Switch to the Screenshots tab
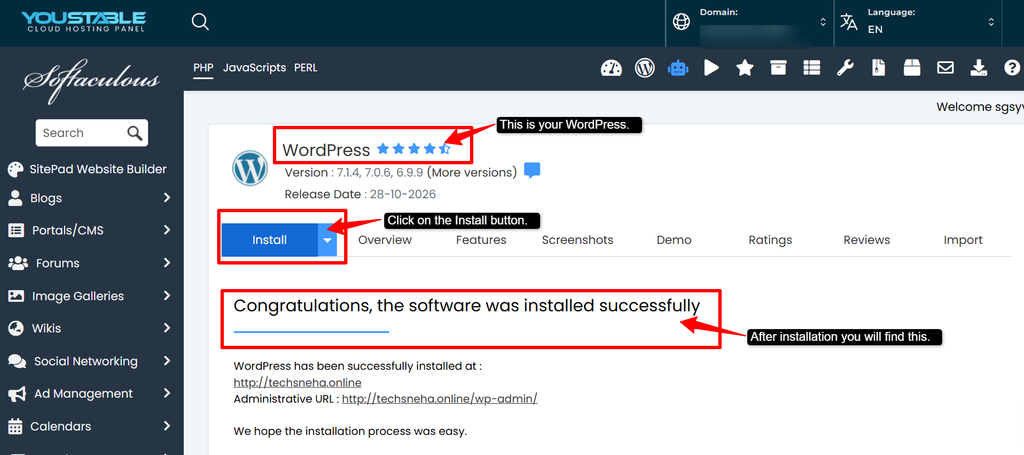Screen dimensions: 1024x455 click(577, 240)
